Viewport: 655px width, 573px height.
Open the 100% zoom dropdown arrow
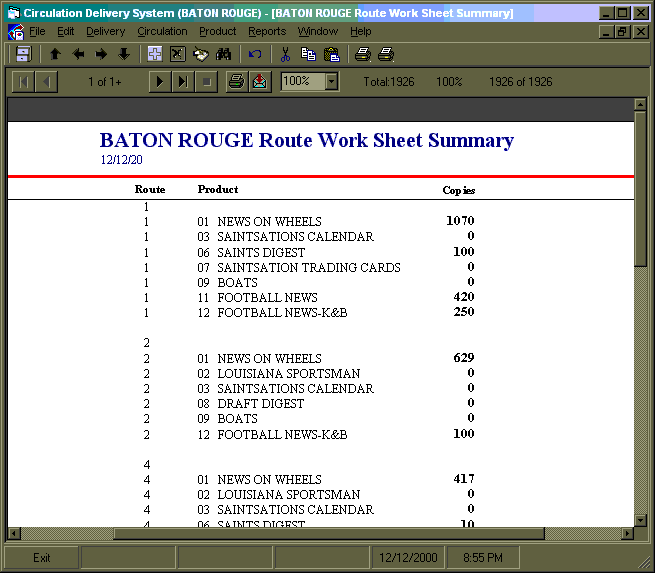pos(331,81)
